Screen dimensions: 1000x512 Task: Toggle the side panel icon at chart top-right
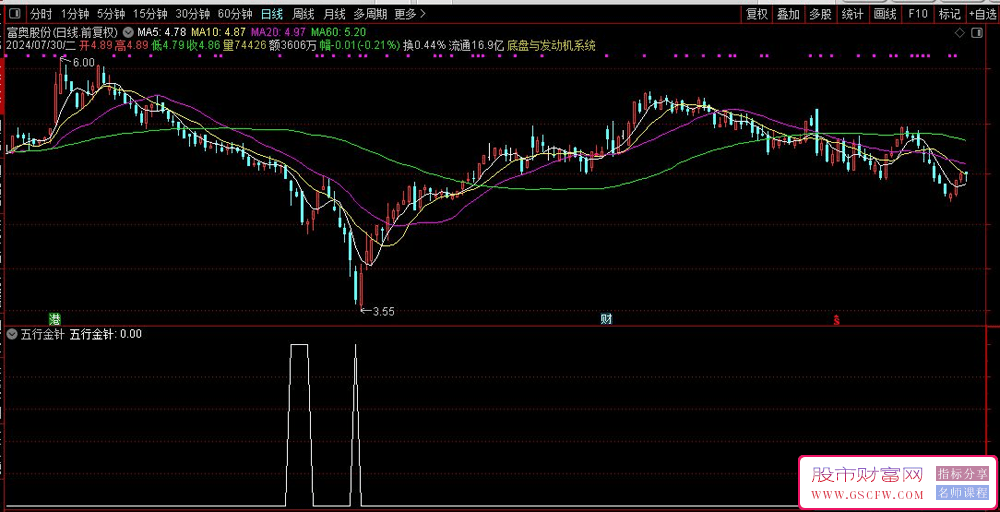tap(976, 33)
